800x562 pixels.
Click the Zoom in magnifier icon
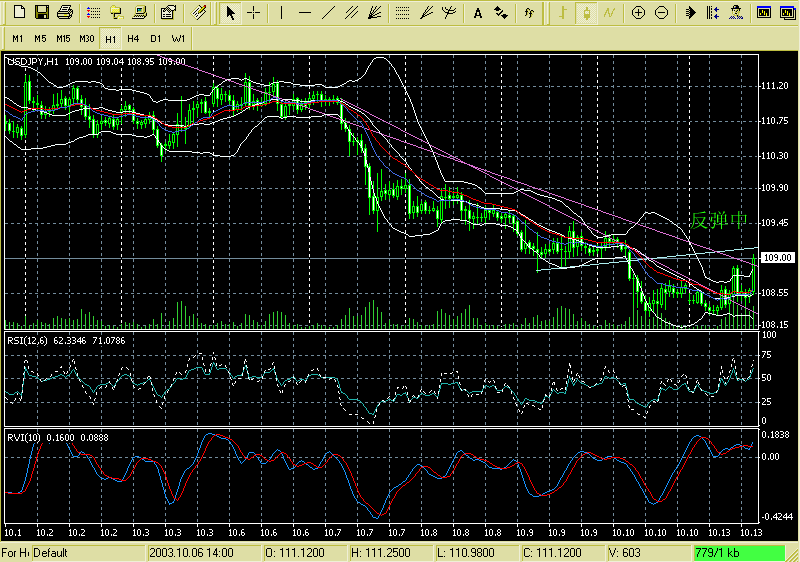click(x=639, y=13)
